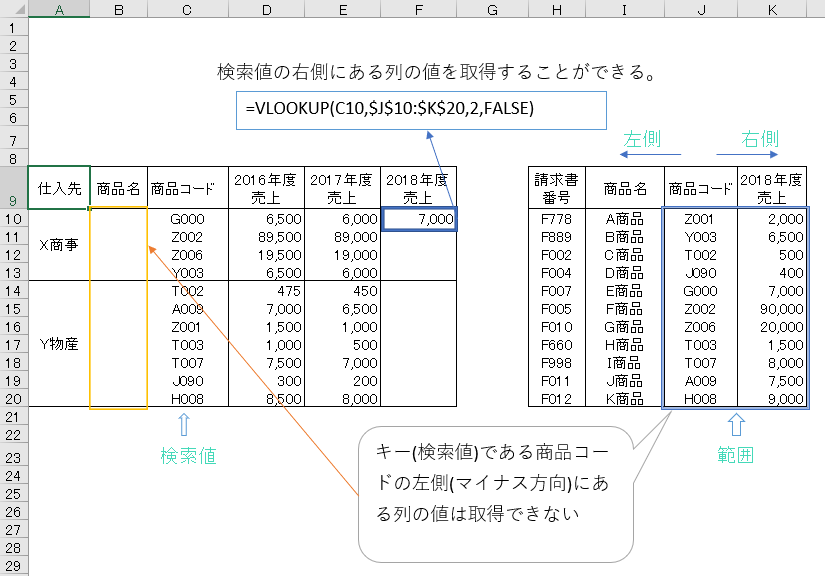Click 2016年度 sales value 475
The width and height of the screenshot is (825, 576).
tap(267, 291)
